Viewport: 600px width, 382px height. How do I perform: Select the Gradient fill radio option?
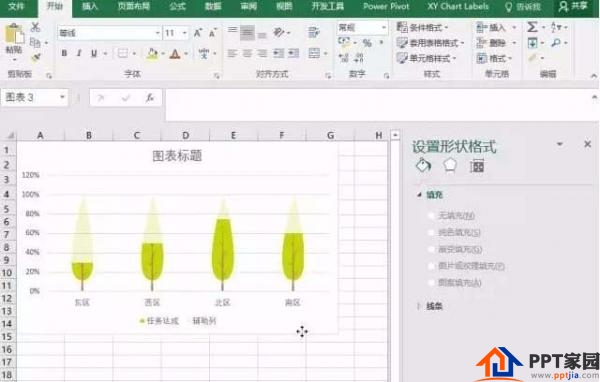tap(431, 249)
